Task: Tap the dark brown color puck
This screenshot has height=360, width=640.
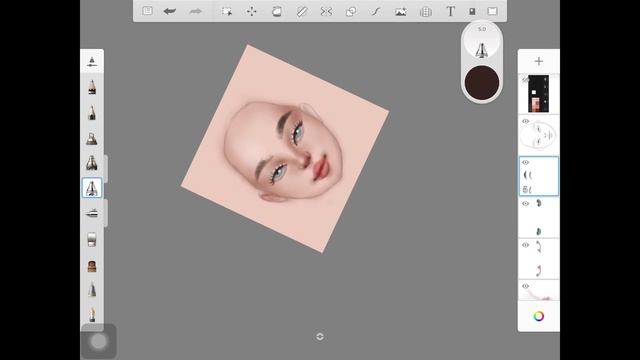Action: coord(482,82)
